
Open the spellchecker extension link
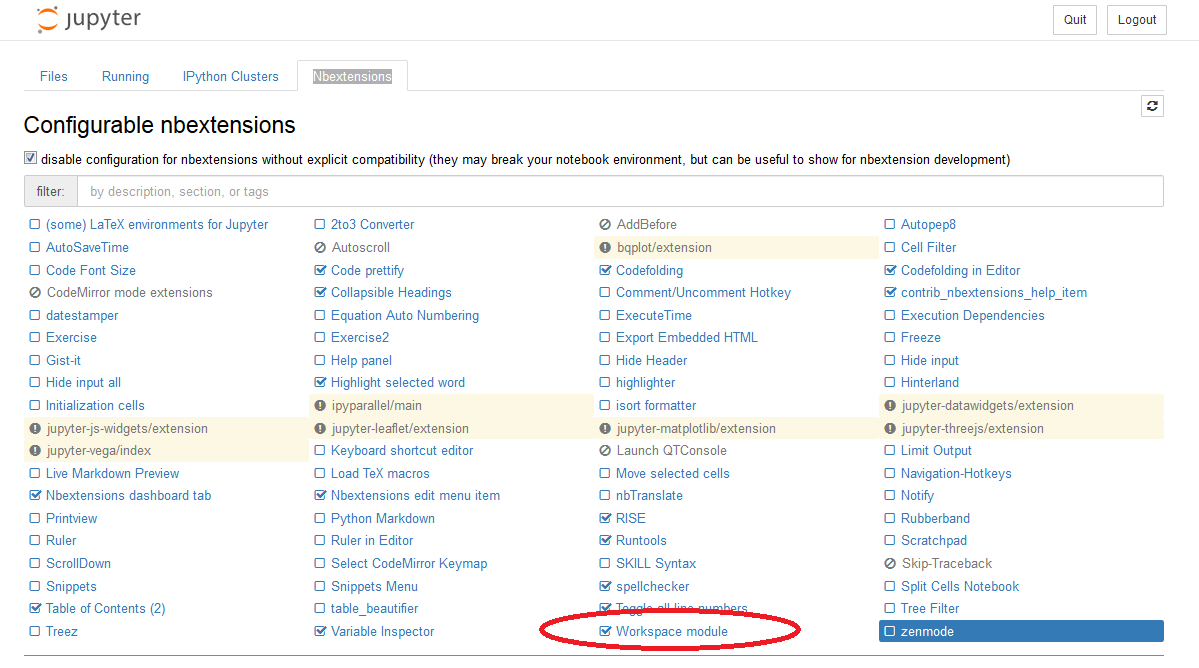click(x=652, y=587)
